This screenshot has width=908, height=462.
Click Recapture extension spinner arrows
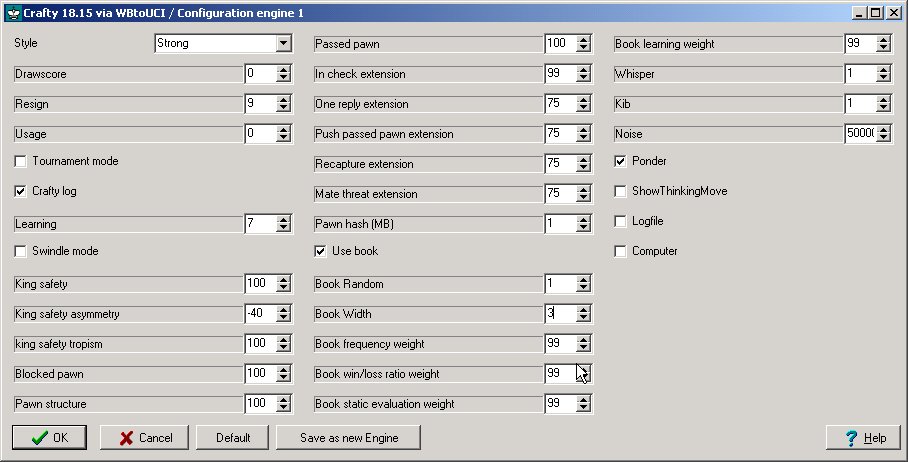coord(583,164)
